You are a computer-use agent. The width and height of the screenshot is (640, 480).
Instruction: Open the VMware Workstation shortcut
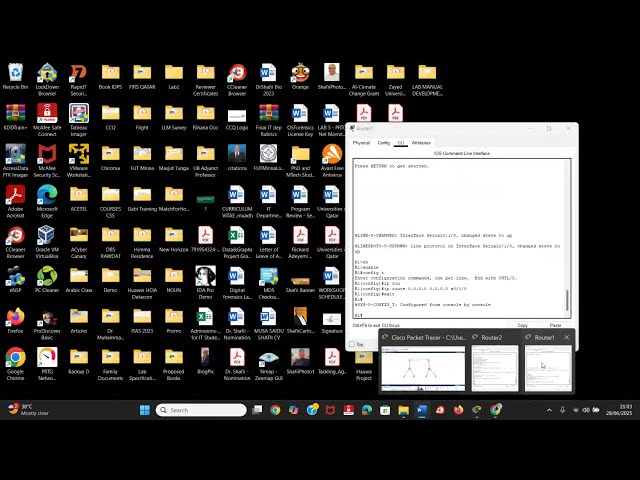[x=79, y=161]
